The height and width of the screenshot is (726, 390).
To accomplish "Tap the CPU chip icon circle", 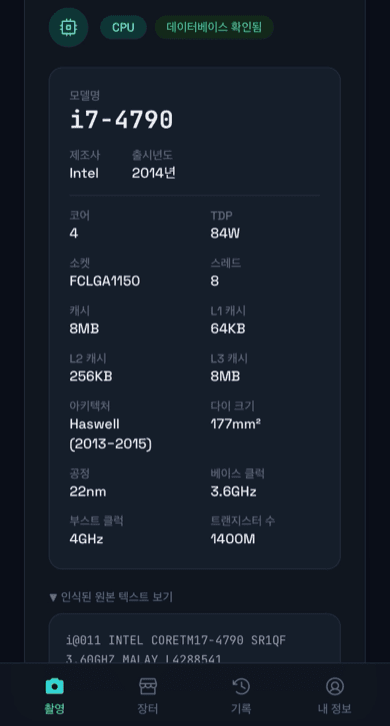I will point(68,27).
